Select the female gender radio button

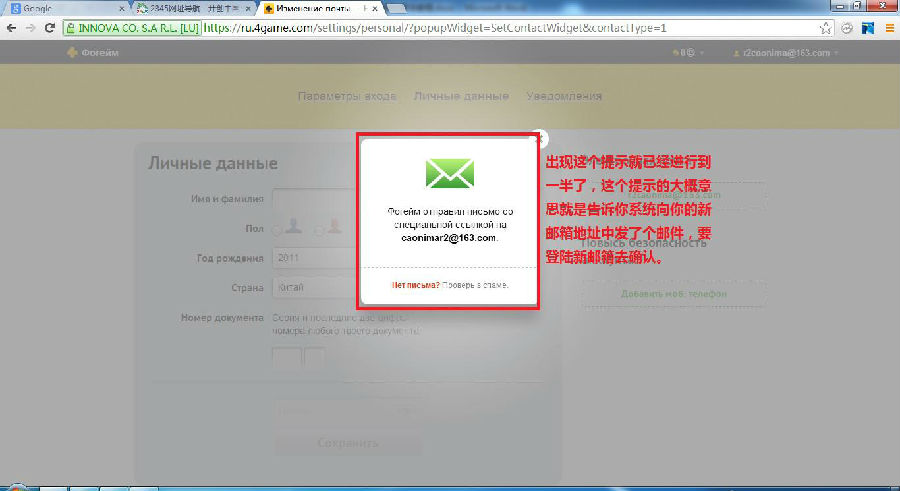point(320,230)
